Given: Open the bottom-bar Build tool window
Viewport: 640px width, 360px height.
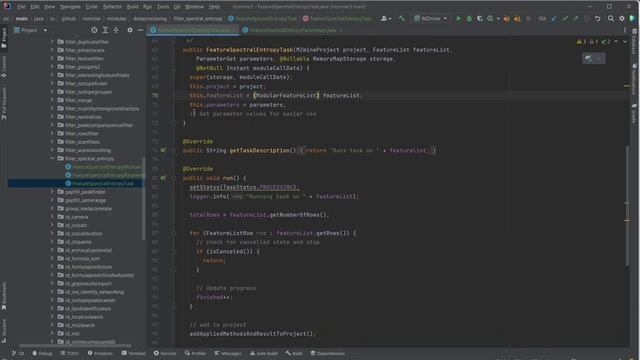Looking at the screenshot, I should click(294, 353).
